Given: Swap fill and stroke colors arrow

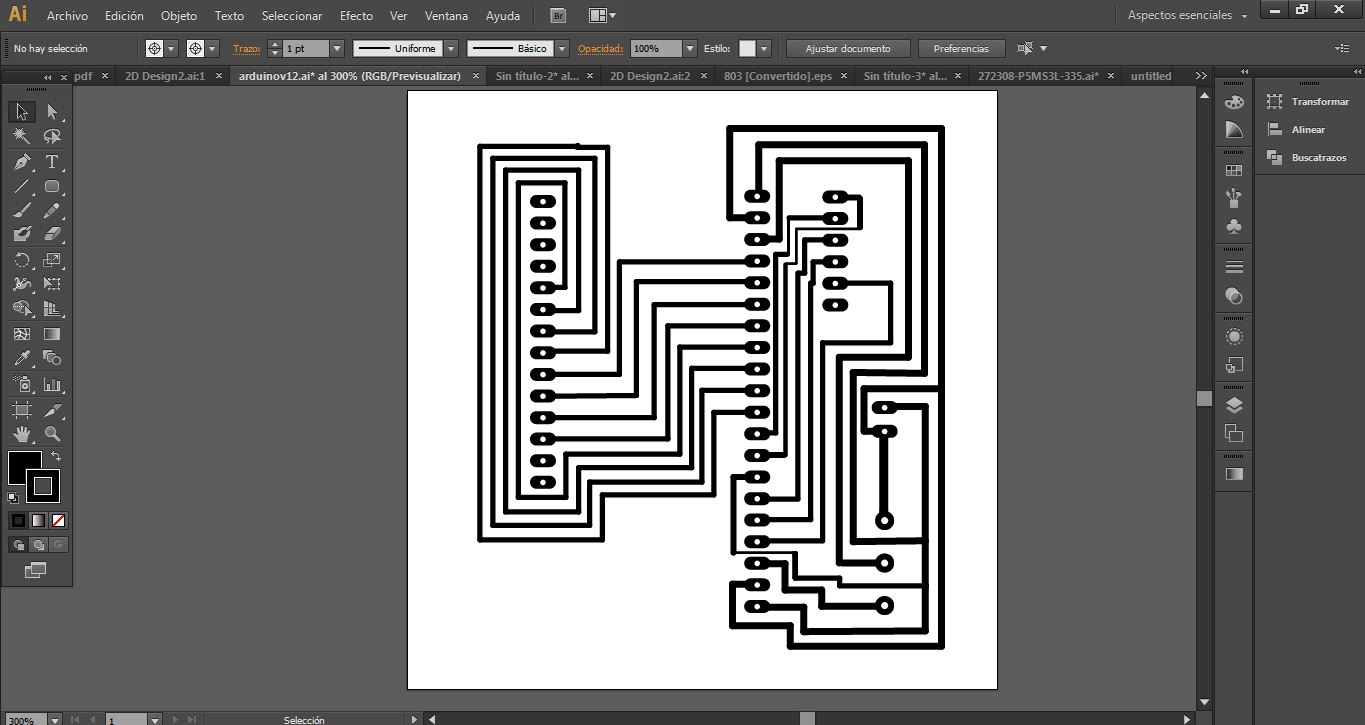Looking at the screenshot, I should click(56, 456).
